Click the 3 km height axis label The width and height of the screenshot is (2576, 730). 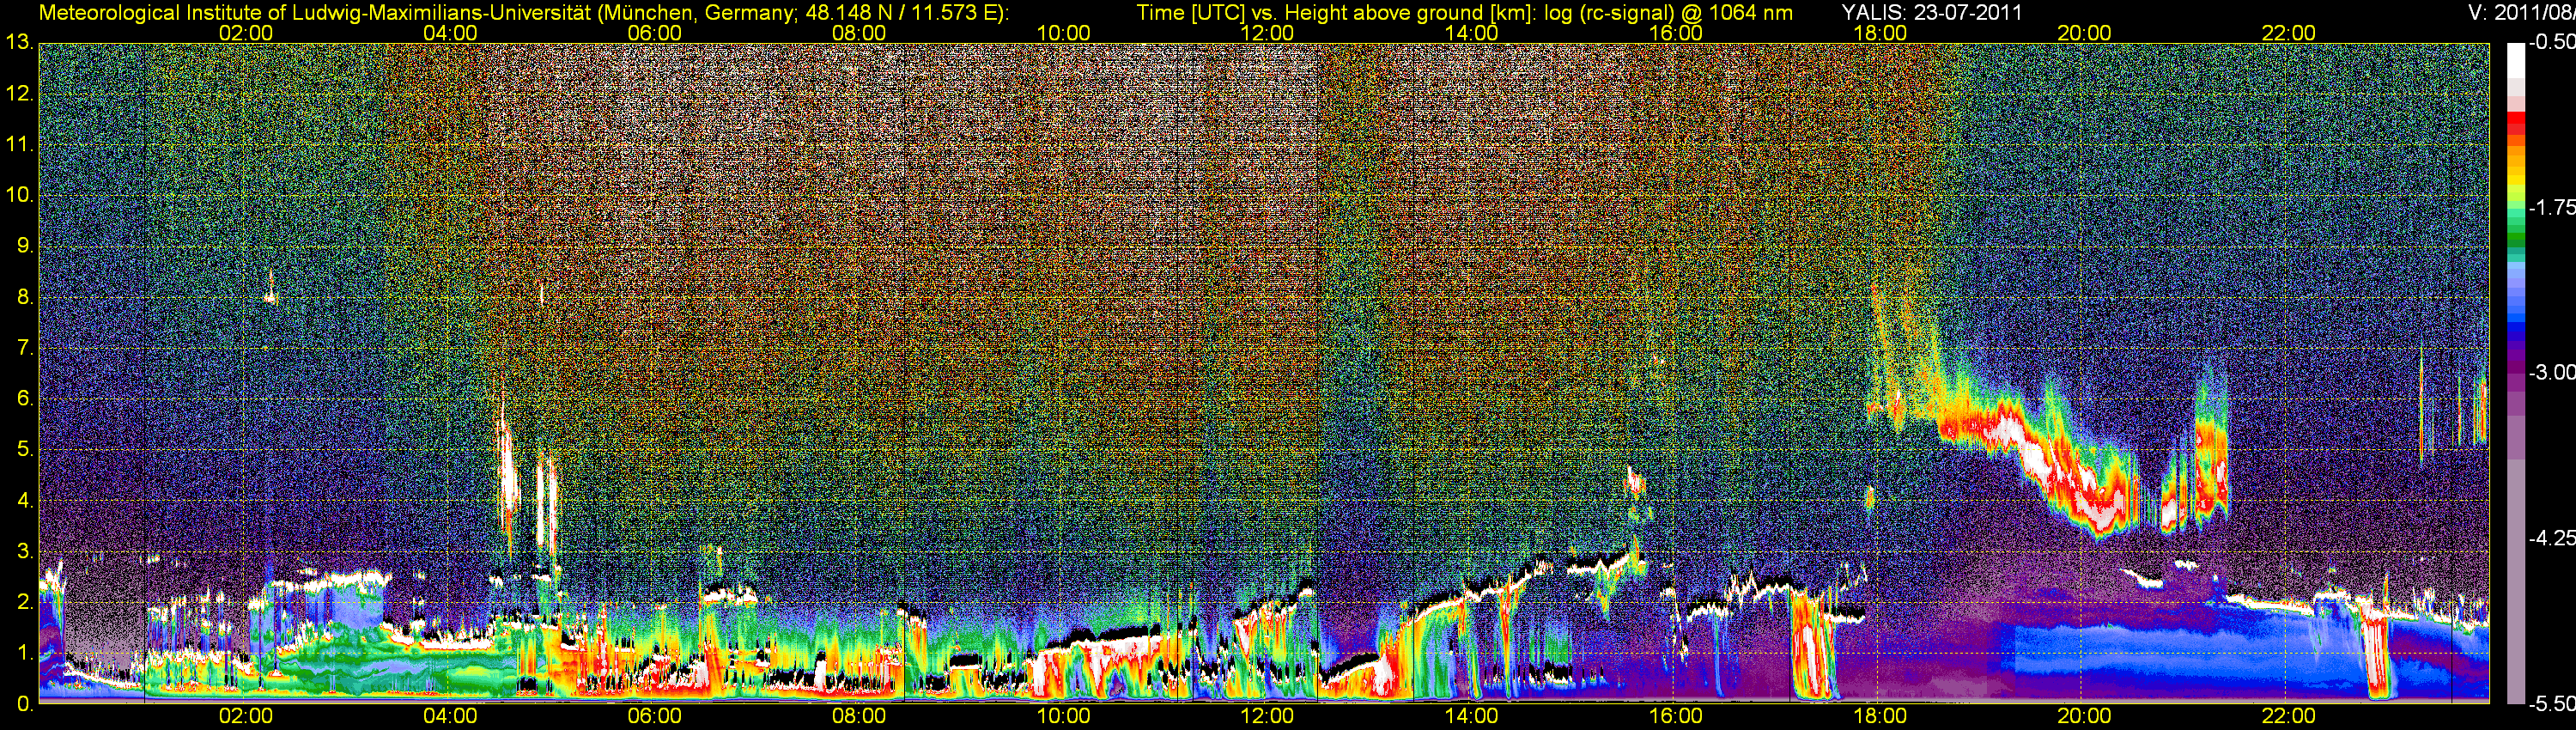[26, 552]
